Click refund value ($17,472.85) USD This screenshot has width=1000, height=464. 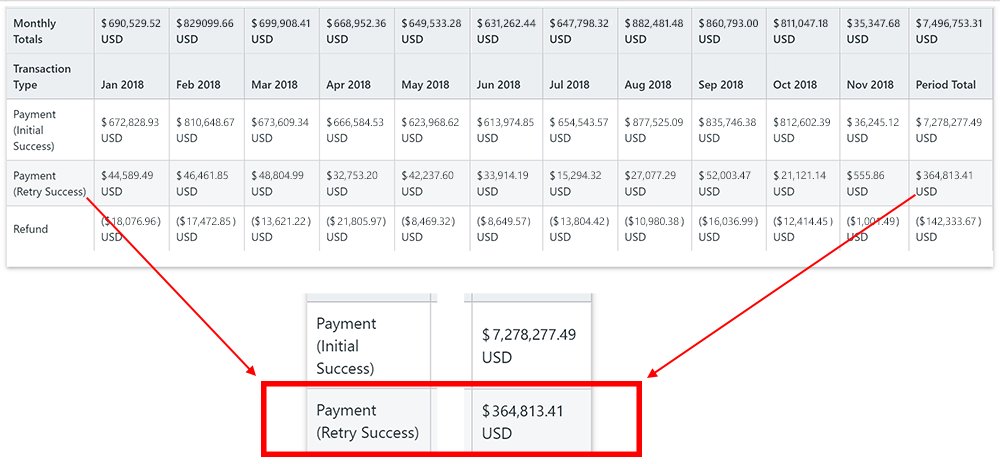[x=206, y=229]
